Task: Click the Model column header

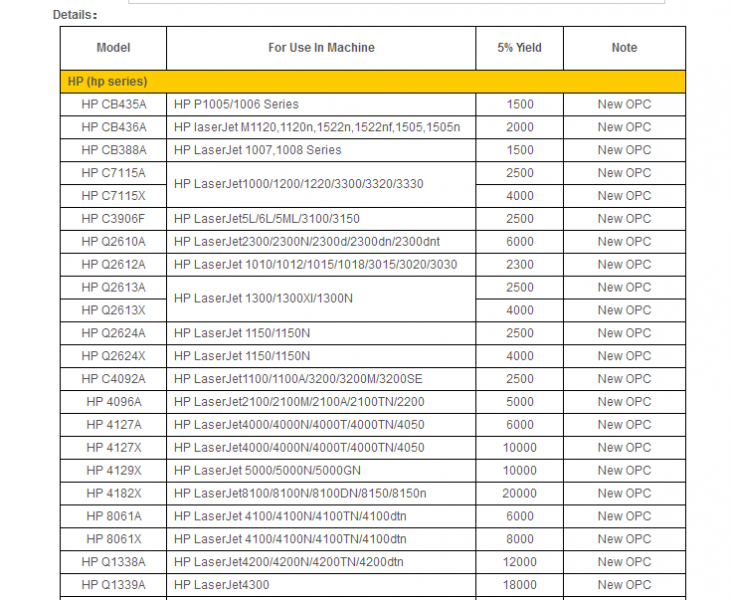Action: [113, 48]
